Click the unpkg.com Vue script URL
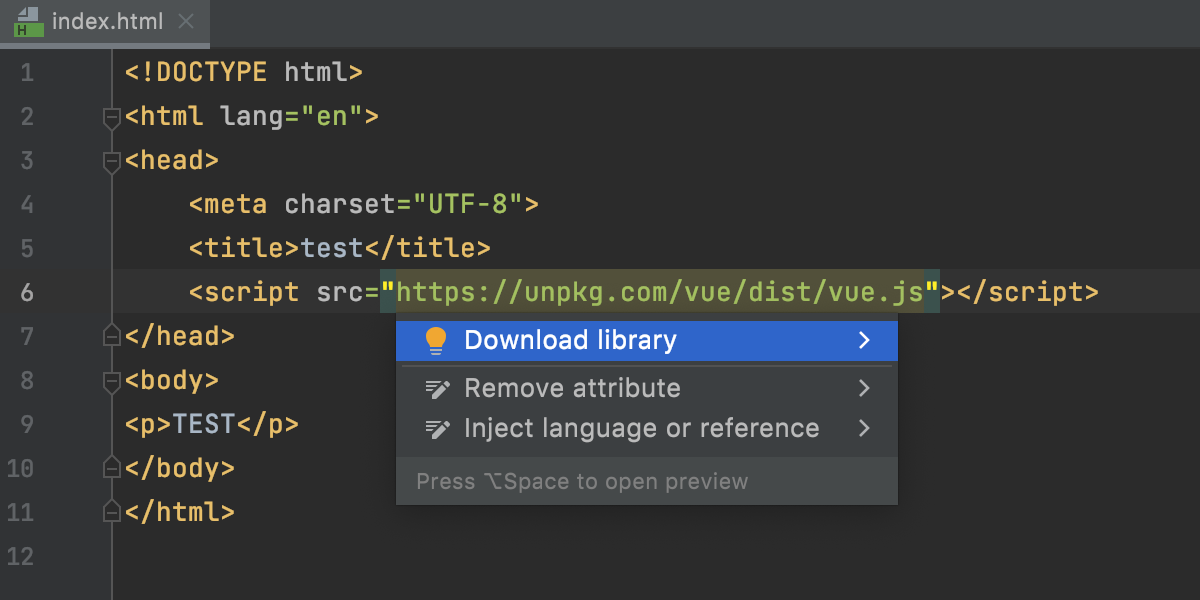The width and height of the screenshot is (1200, 600). tap(660, 292)
